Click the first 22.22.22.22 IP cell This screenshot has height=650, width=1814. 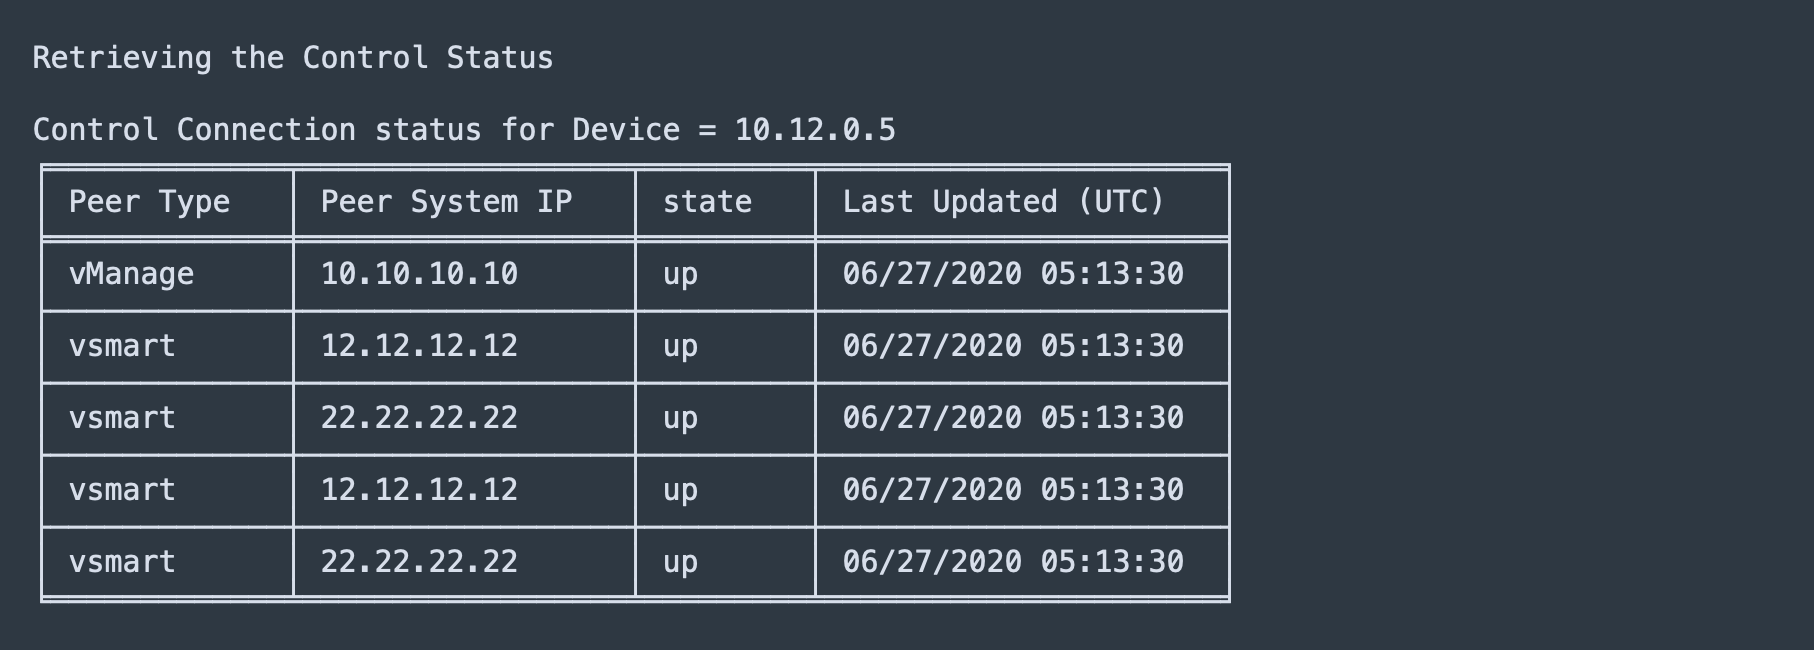(x=419, y=418)
